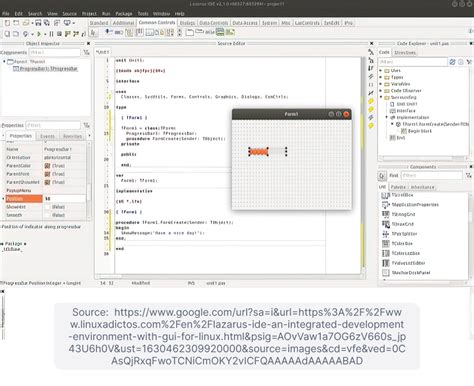Screen dimensions: 474x386
Task: Click the filter icon beside the Components filter
Action: coord(86,52)
